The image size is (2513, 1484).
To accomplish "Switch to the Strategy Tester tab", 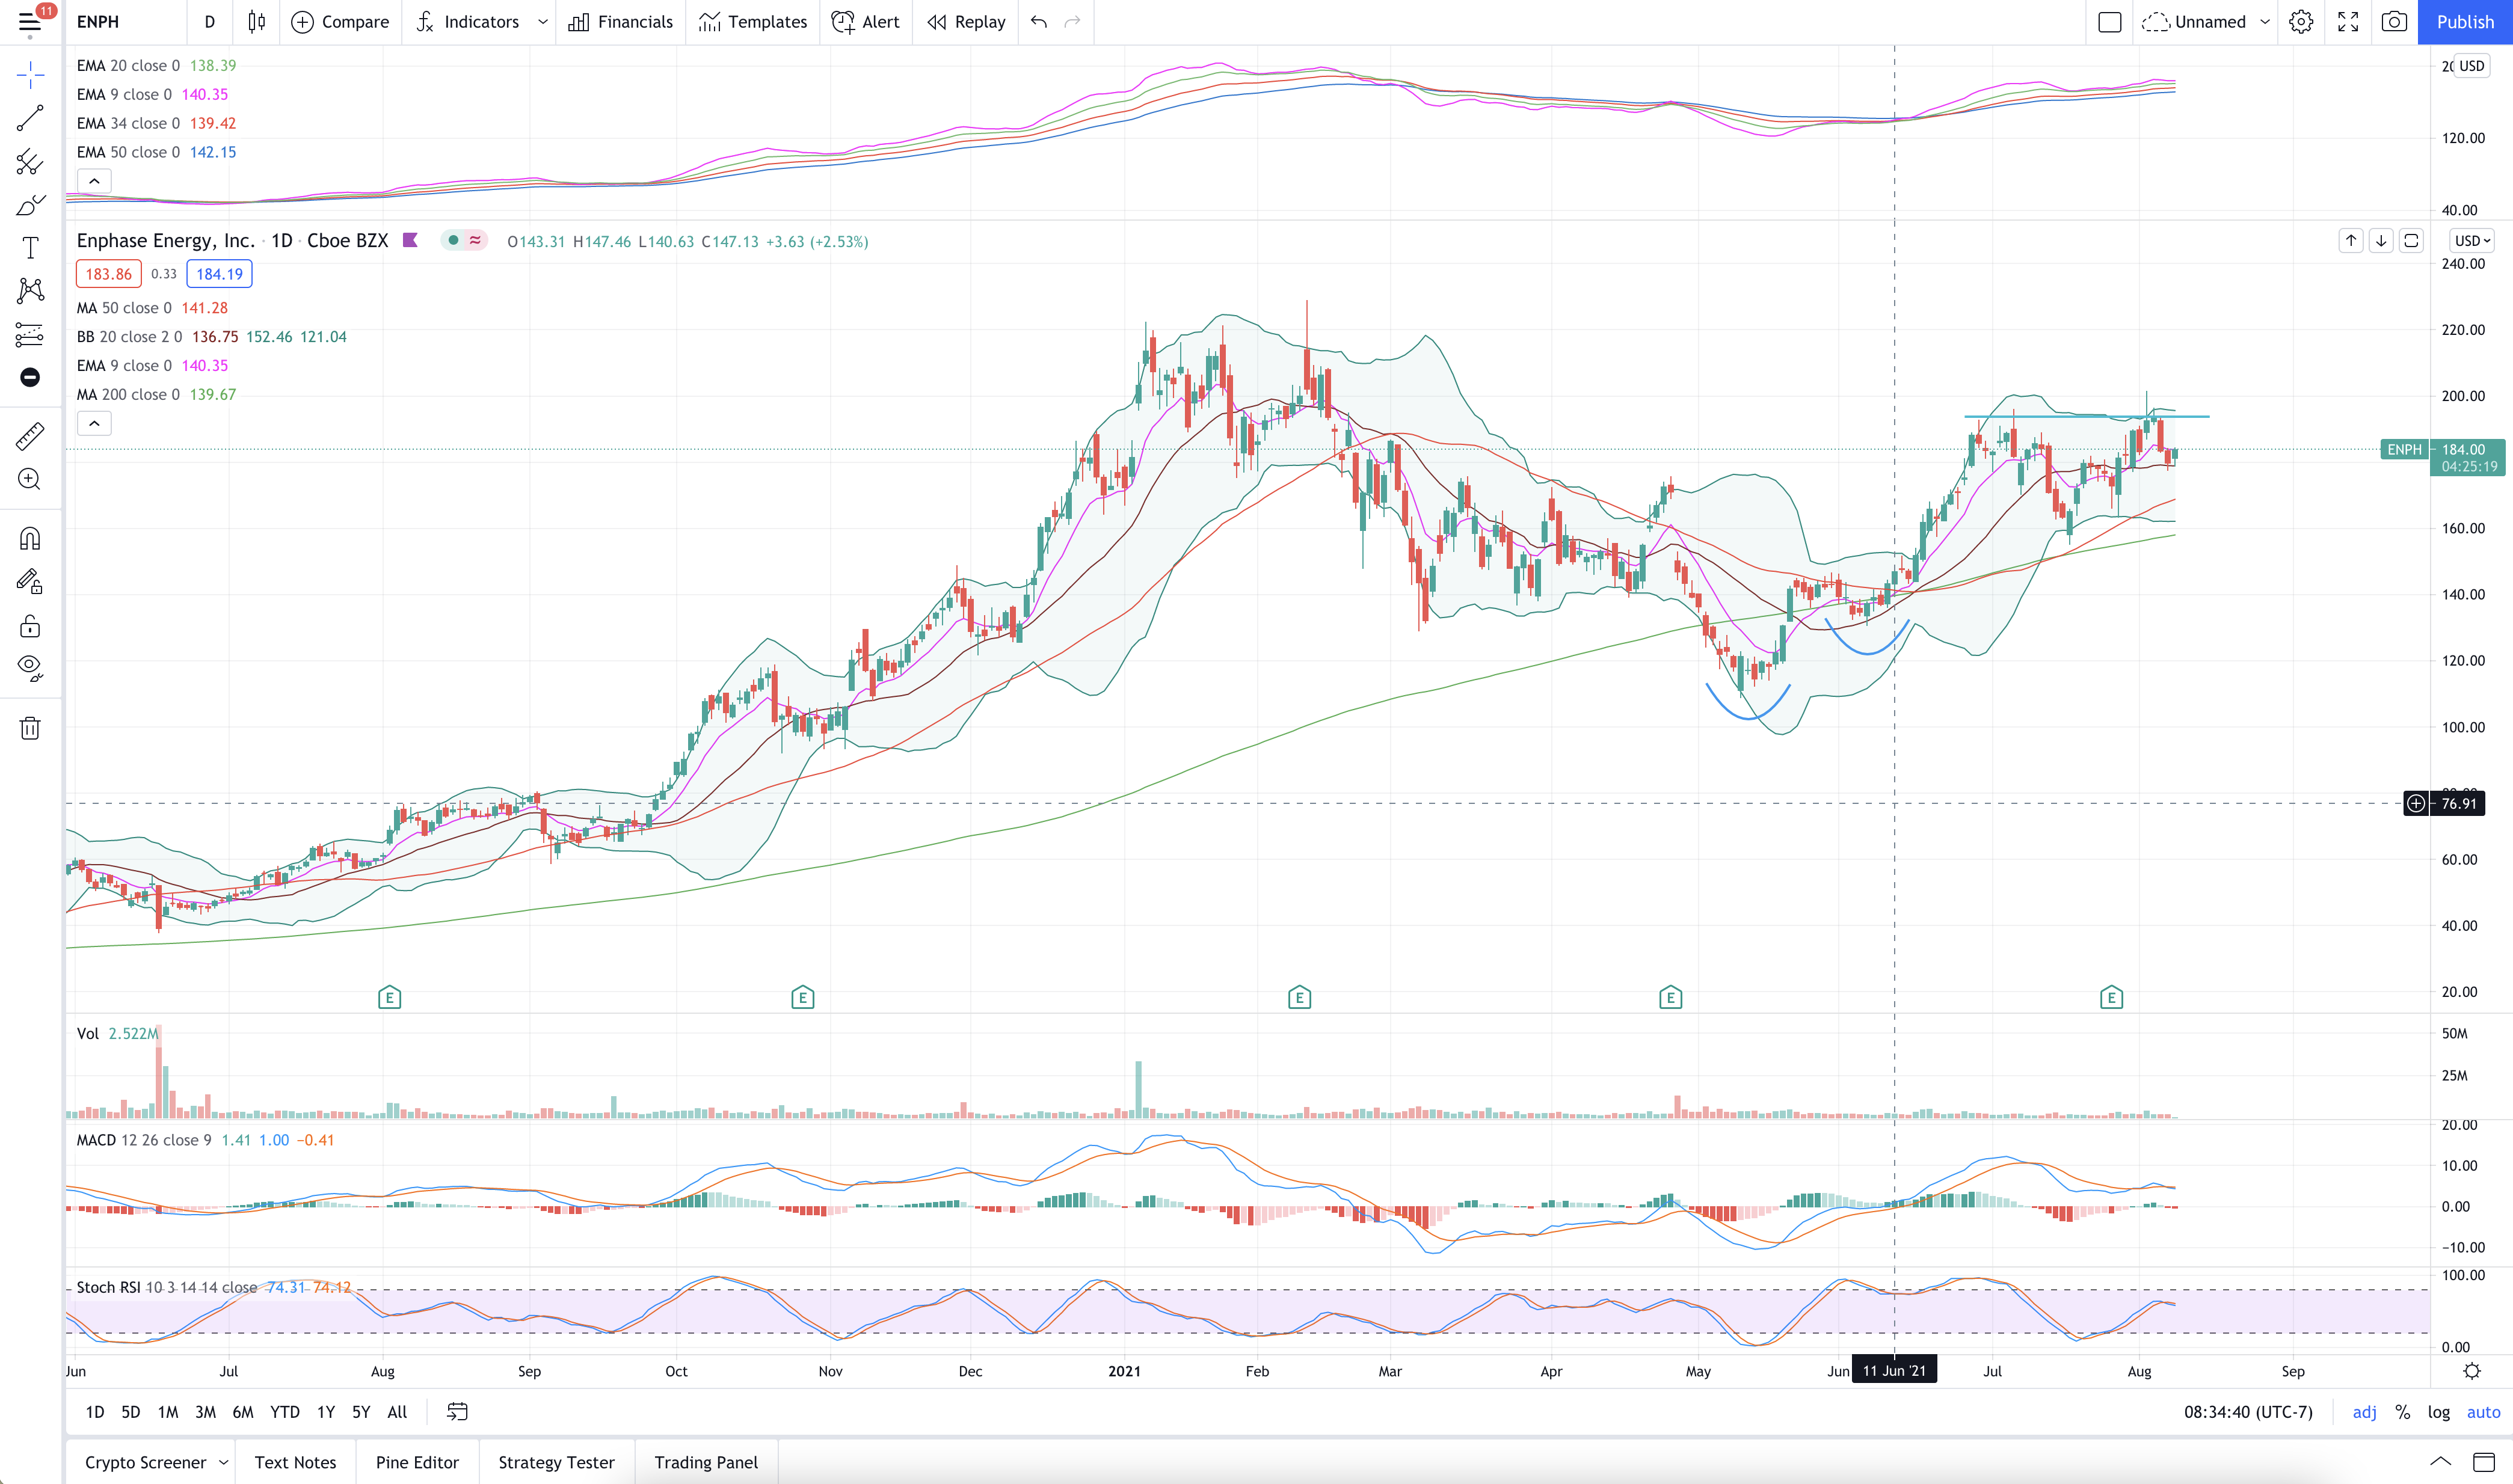I will coord(556,1462).
